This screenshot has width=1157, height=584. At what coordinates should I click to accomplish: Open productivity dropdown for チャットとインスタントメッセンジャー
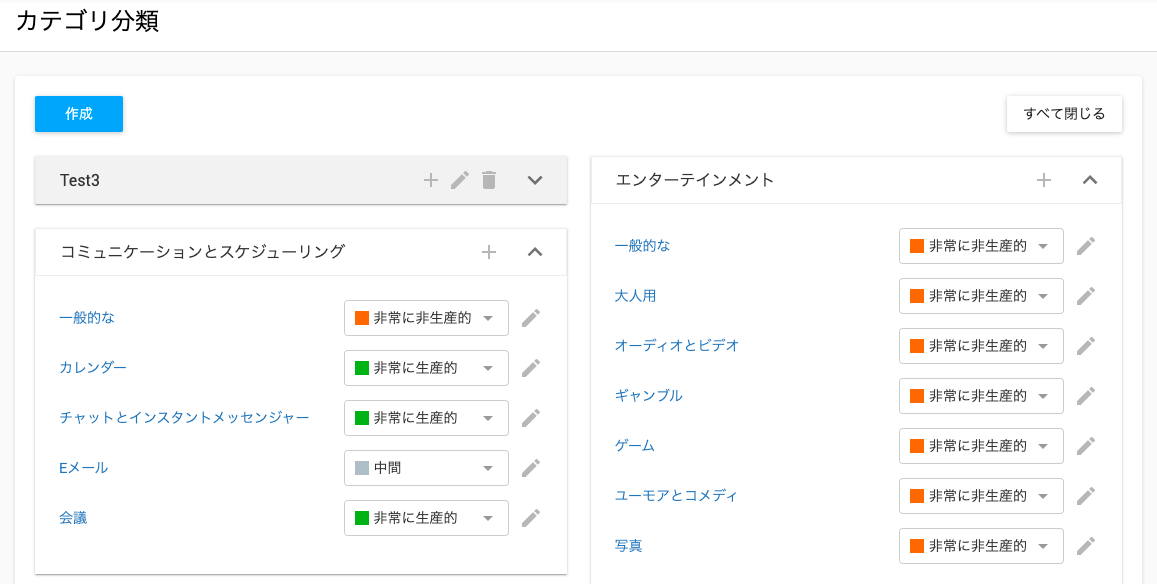click(426, 418)
